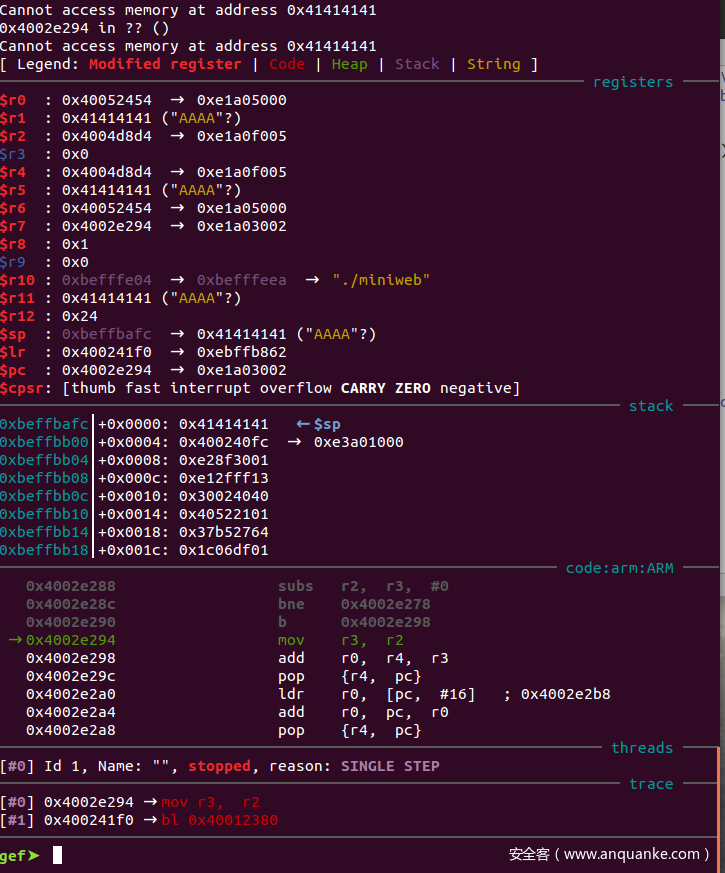Image resolution: width=725 pixels, height=873 pixels.
Task: Click stack address 0xbeffbb00
Action: click(x=44, y=442)
